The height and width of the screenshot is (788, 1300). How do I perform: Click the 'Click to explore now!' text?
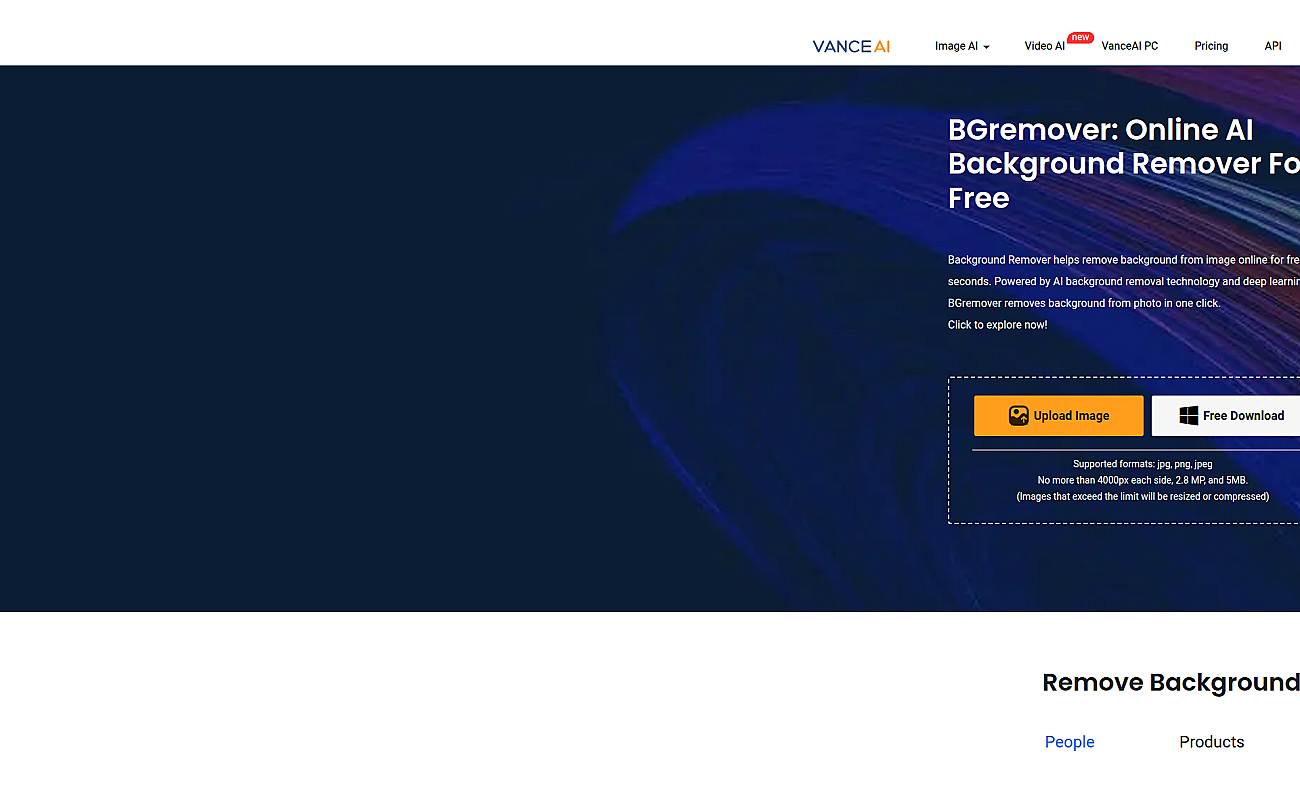[997, 325]
